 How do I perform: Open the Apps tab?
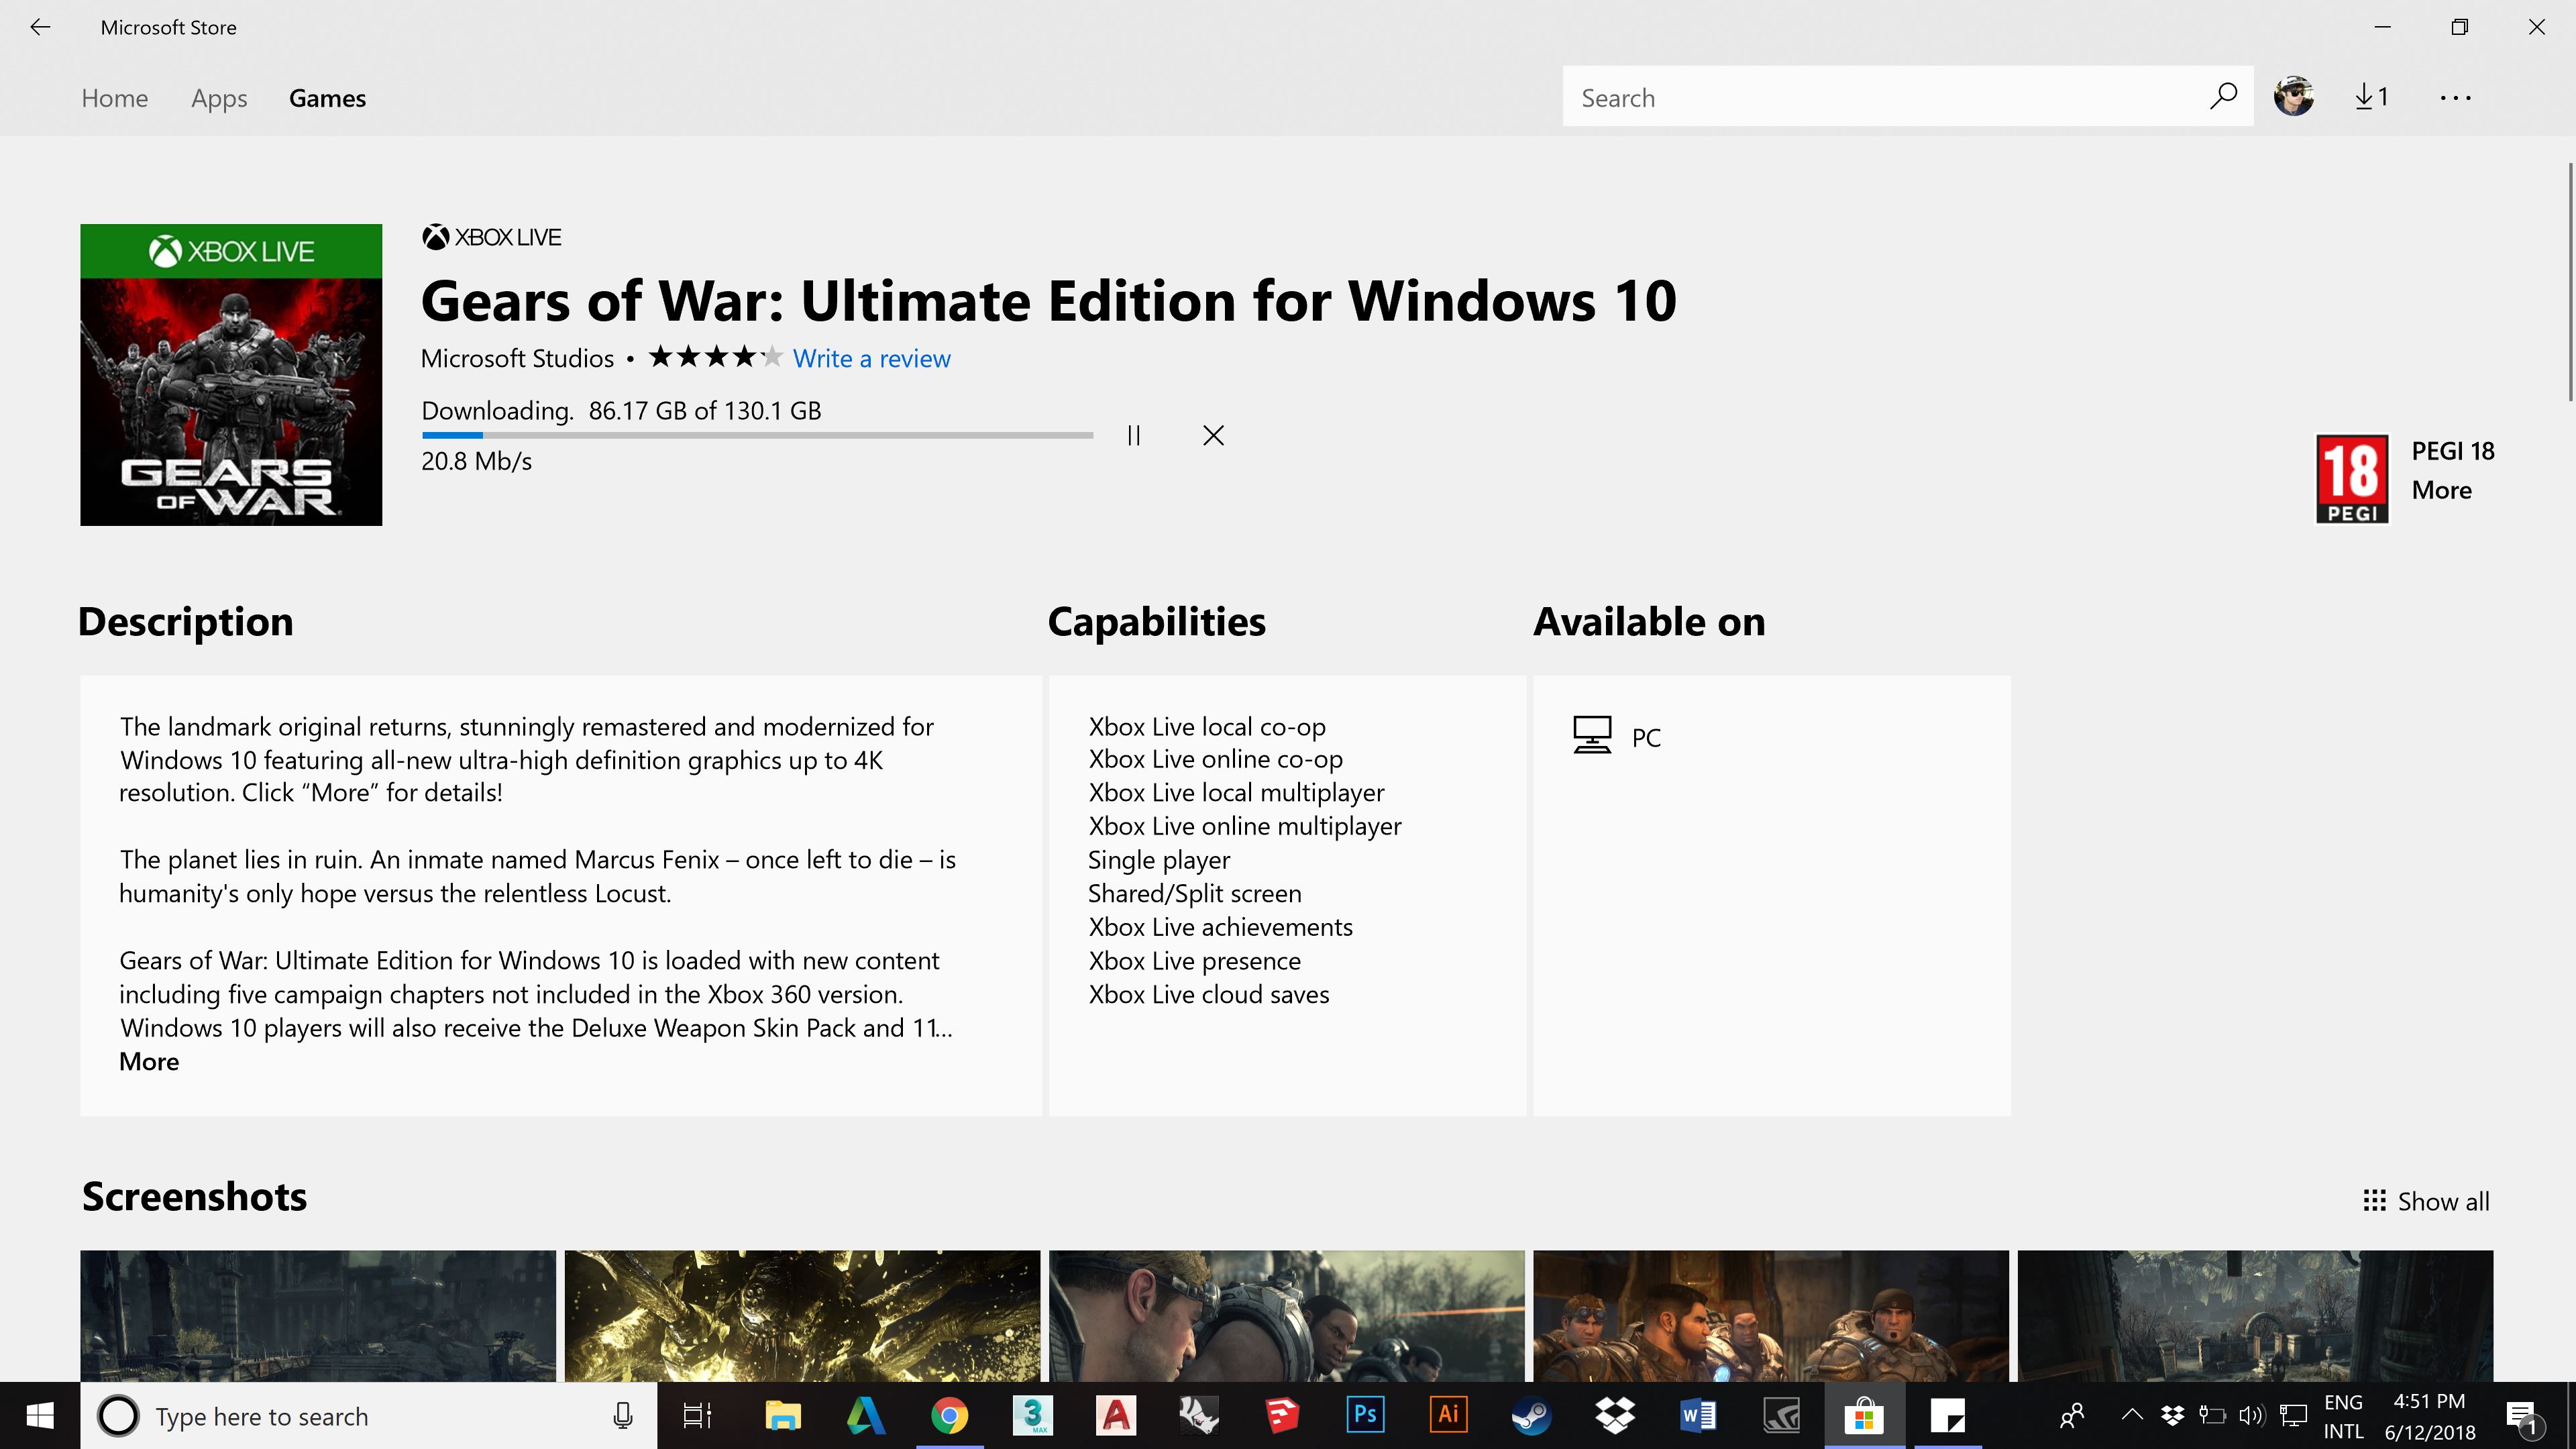coord(219,99)
